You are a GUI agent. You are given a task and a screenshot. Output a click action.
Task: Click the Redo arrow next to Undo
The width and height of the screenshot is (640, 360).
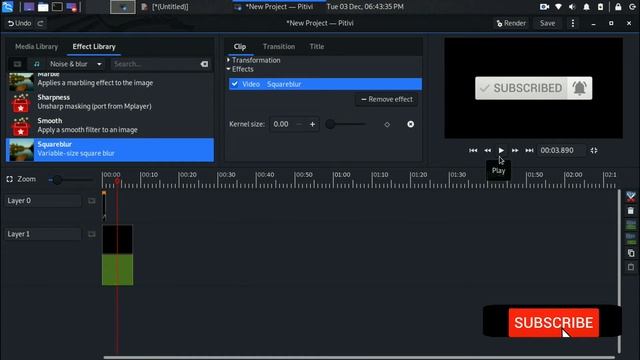tap(40, 23)
